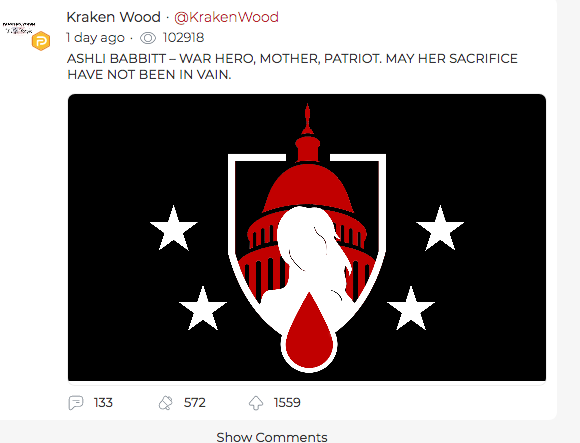The width and height of the screenshot is (580, 443).
Task: Echo this post using megaphone icon
Action: [165, 403]
